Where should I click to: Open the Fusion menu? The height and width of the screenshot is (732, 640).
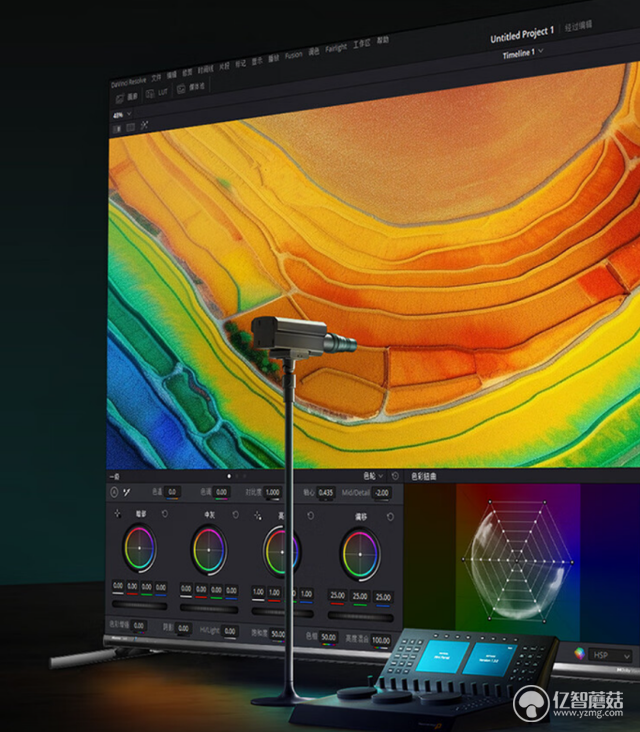point(294,55)
